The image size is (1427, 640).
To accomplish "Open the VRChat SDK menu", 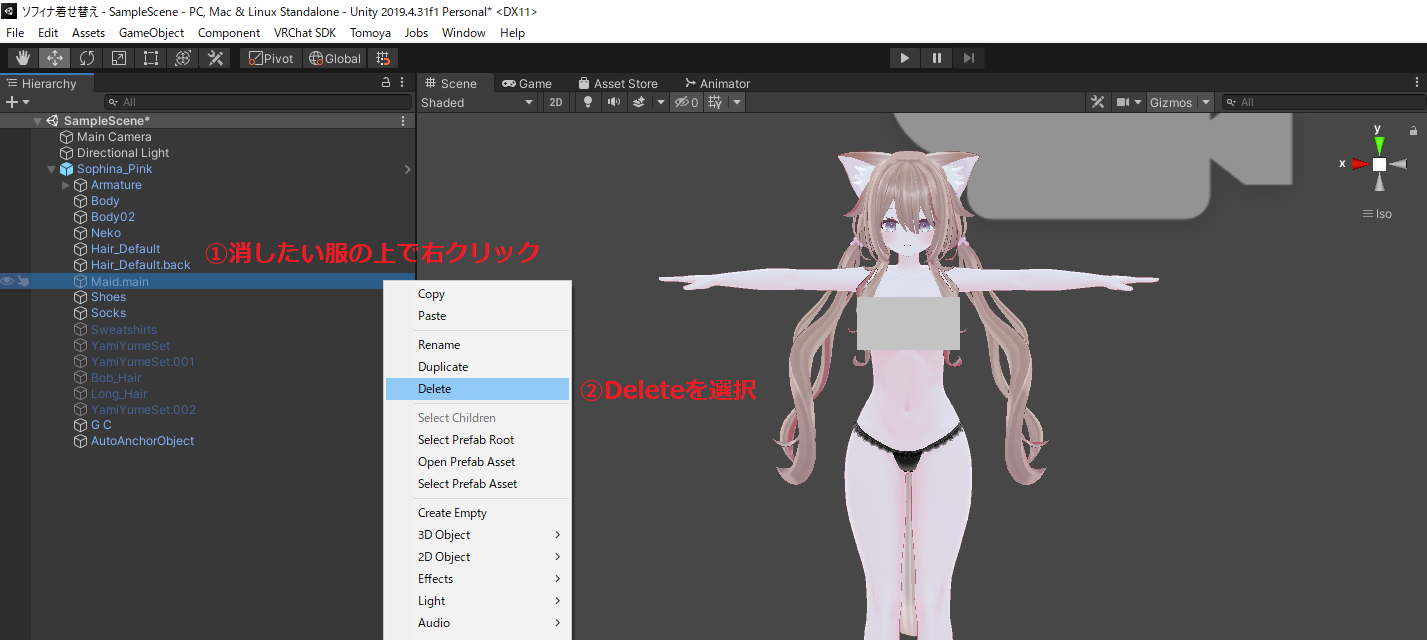I will 305,33.
